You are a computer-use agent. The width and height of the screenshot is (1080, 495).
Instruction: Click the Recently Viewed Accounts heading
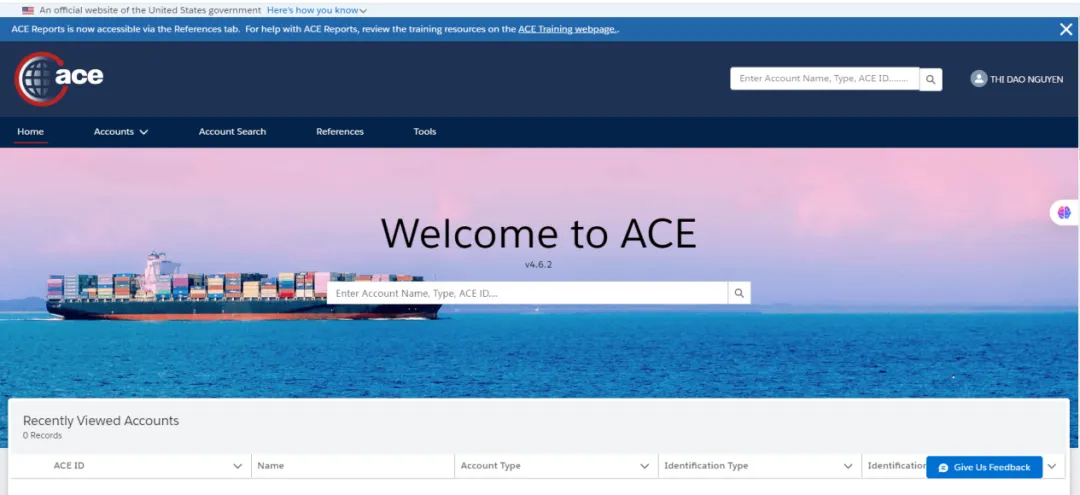101,421
